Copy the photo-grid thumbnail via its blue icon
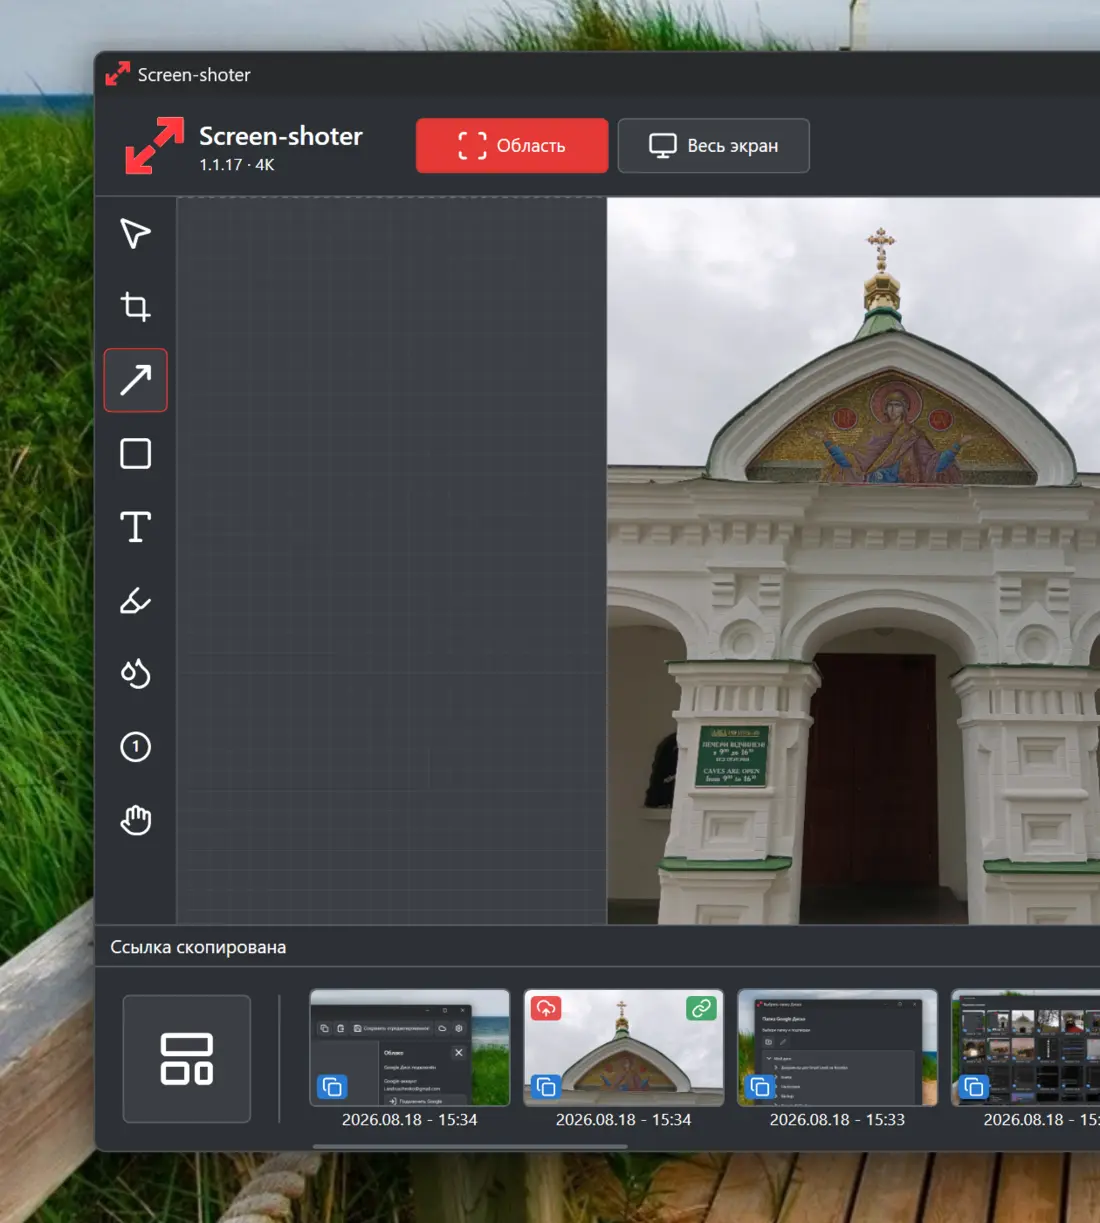Image resolution: width=1100 pixels, height=1223 pixels. [974, 1086]
